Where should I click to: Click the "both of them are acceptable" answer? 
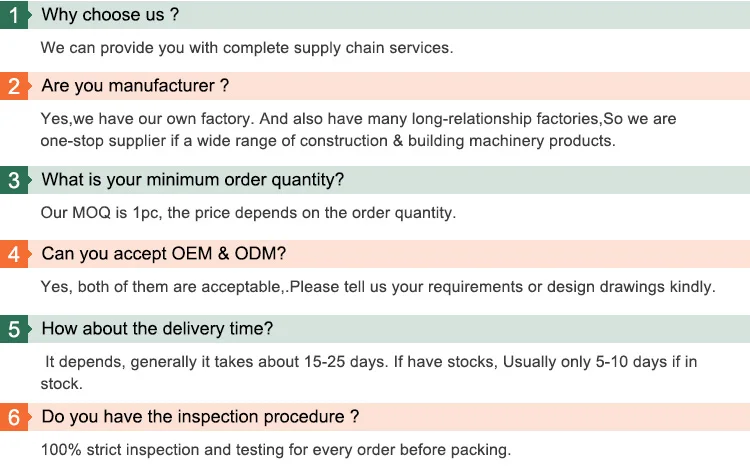coord(378,286)
